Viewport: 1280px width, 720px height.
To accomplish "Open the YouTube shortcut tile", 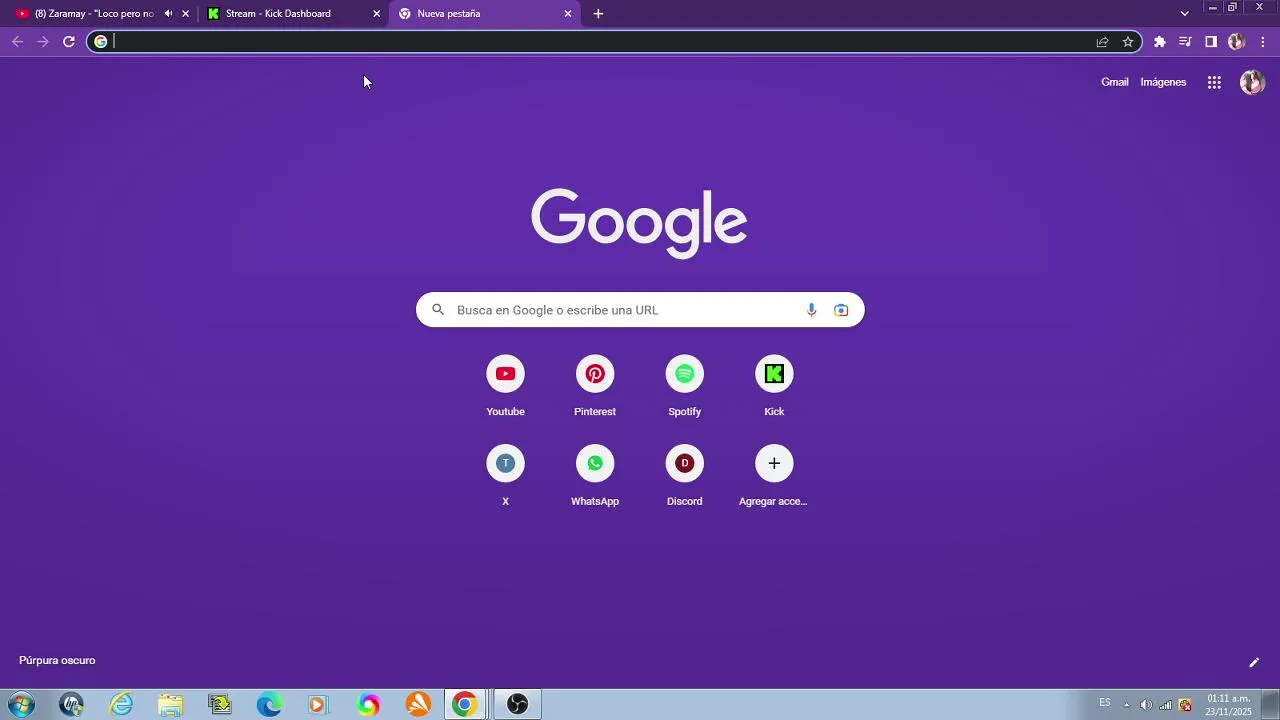I will [505, 385].
